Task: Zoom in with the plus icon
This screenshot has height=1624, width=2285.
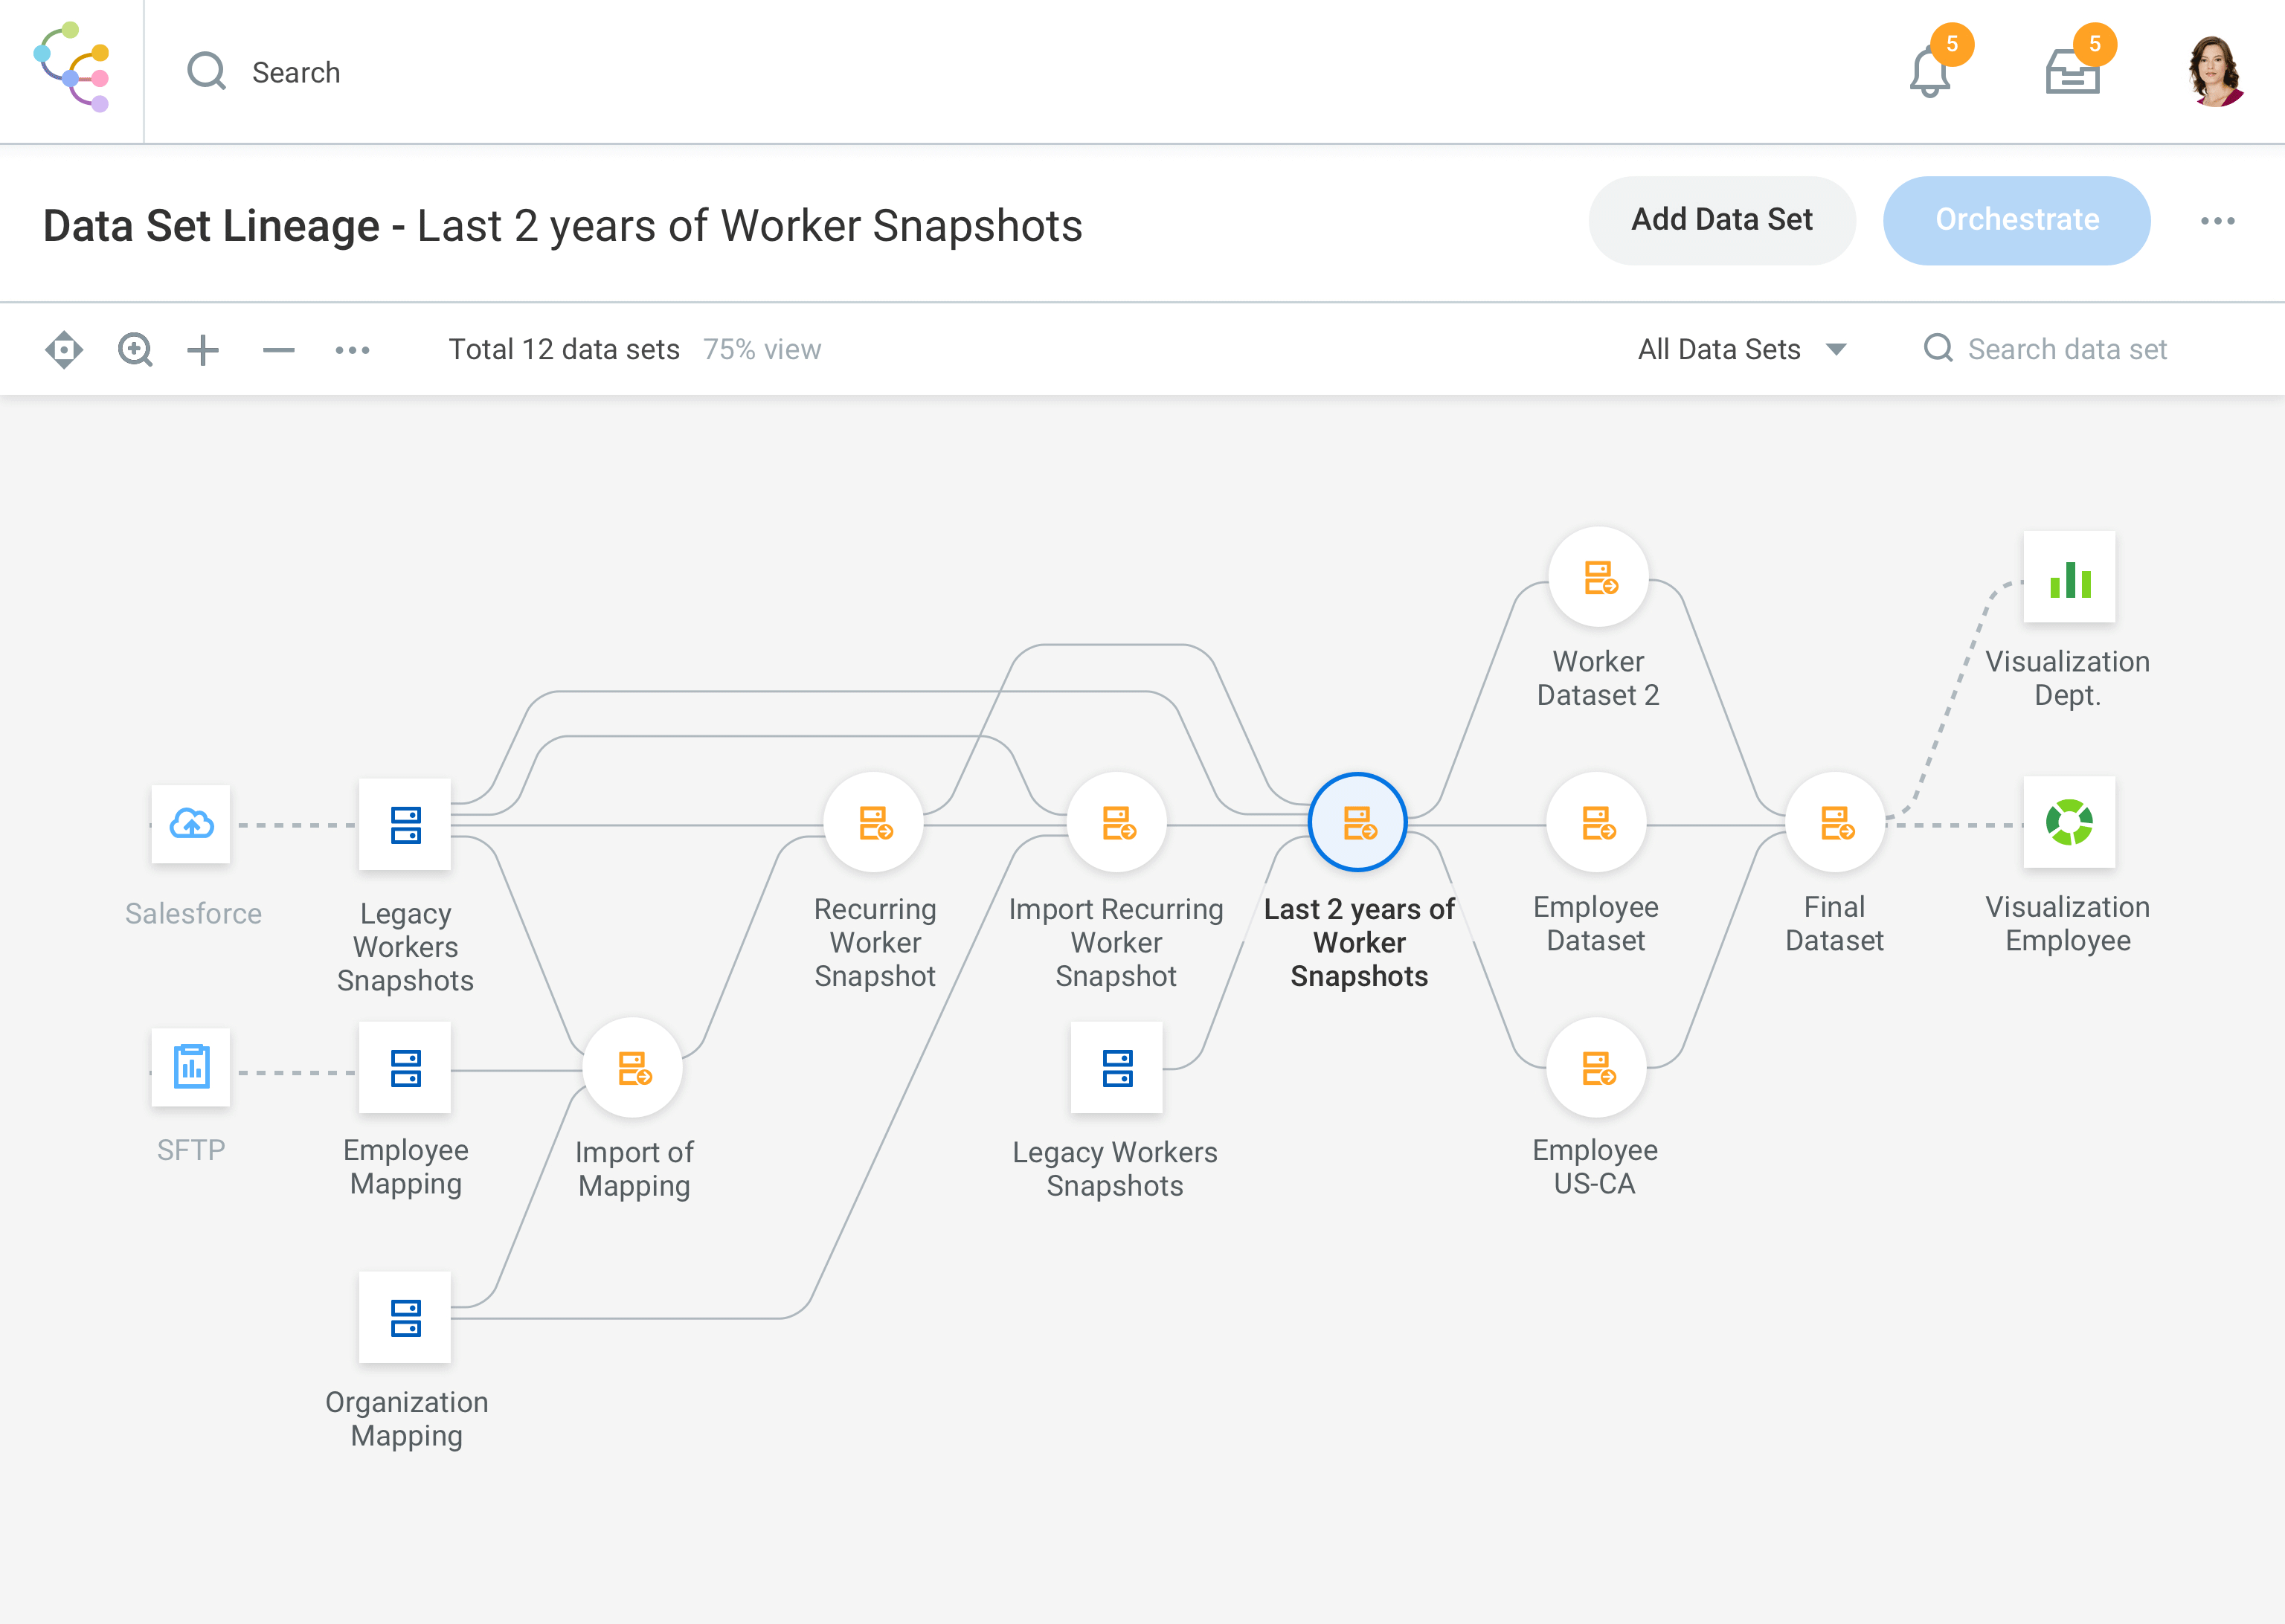Action: [203, 350]
